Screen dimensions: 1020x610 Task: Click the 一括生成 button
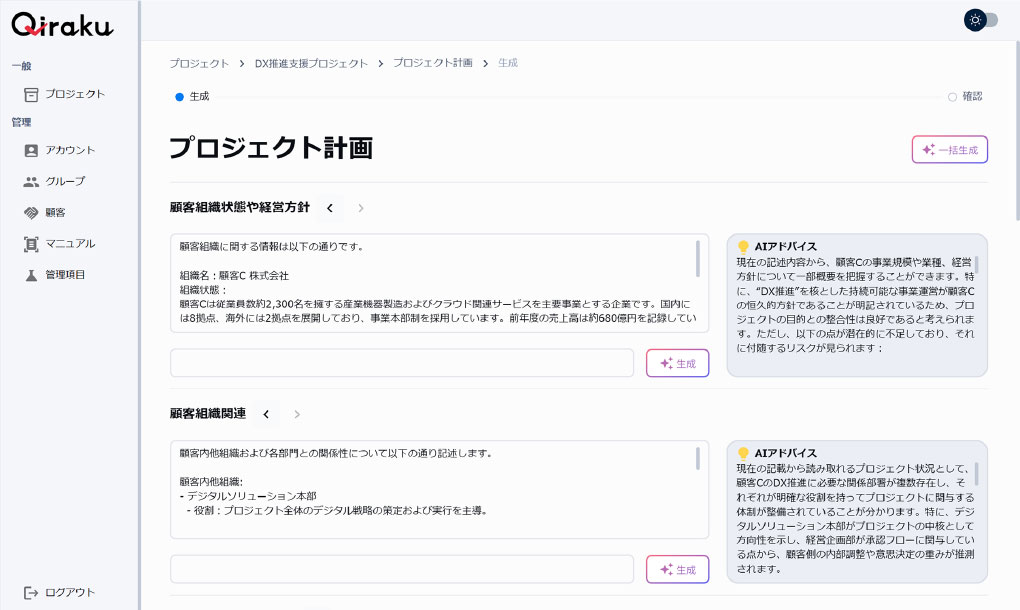(x=949, y=149)
